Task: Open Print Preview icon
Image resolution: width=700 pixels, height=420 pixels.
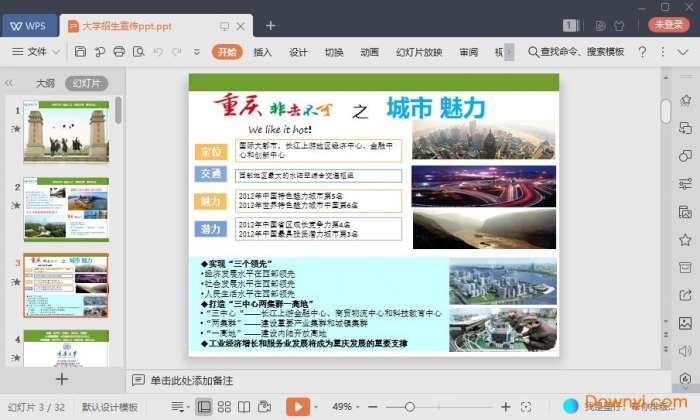Action: click(138, 52)
